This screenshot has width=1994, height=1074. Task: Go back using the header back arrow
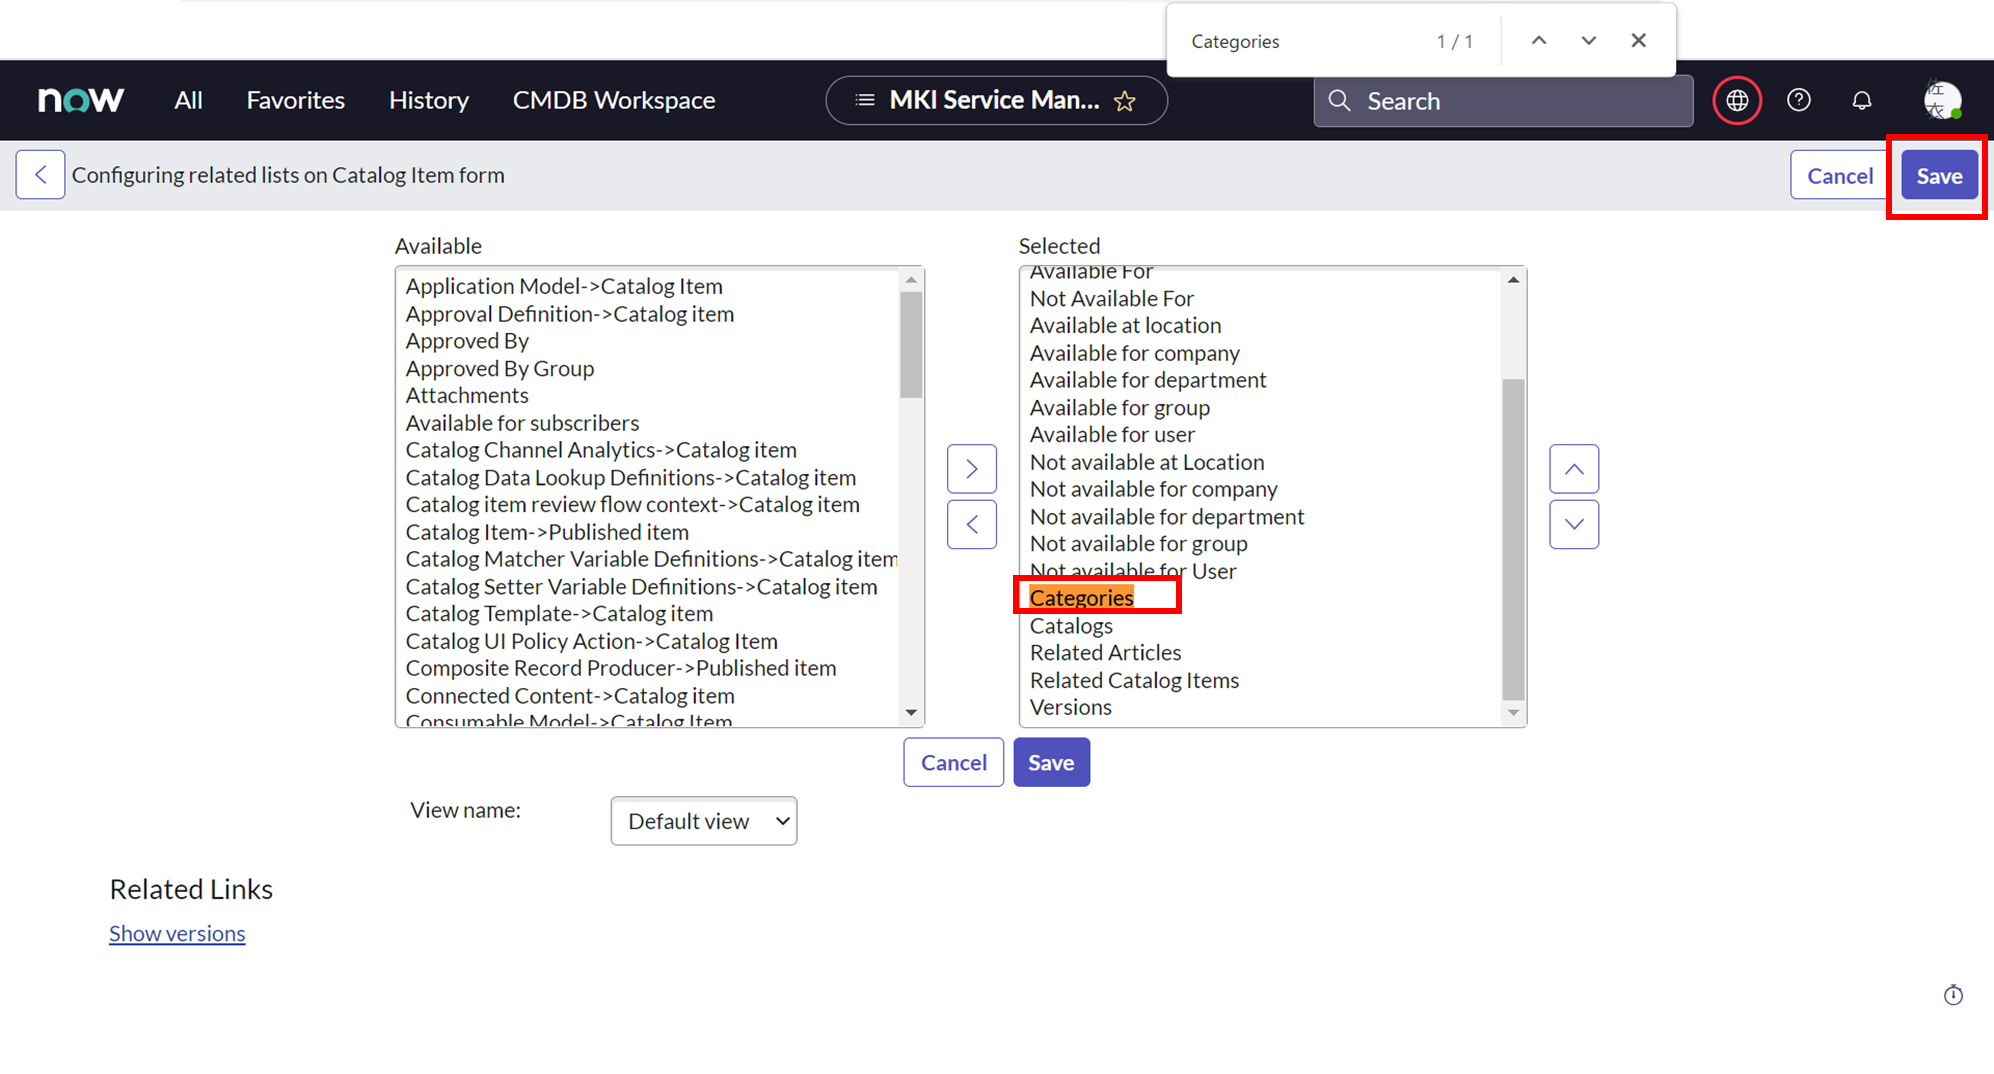pyautogui.click(x=41, y=175)
